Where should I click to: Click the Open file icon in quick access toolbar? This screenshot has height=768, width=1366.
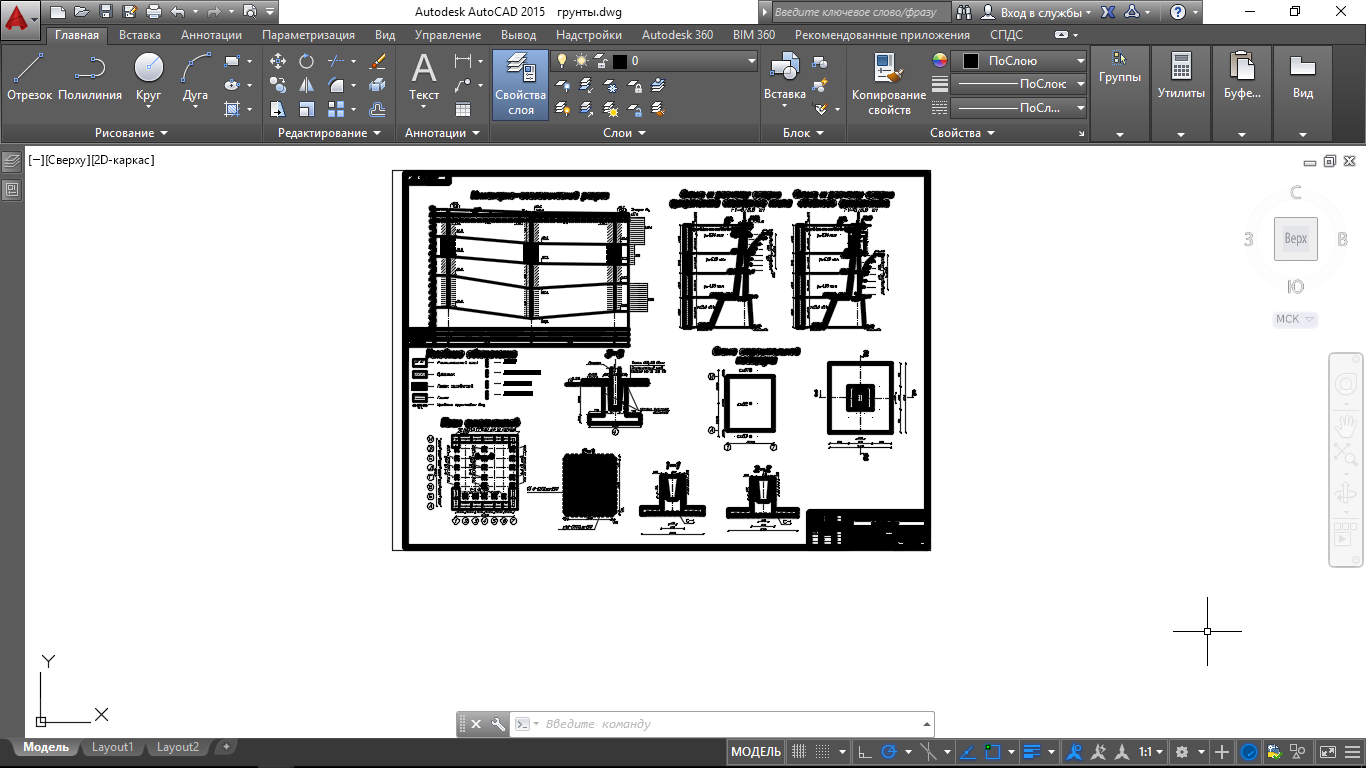pyautogui.click(x=81, y=12)
